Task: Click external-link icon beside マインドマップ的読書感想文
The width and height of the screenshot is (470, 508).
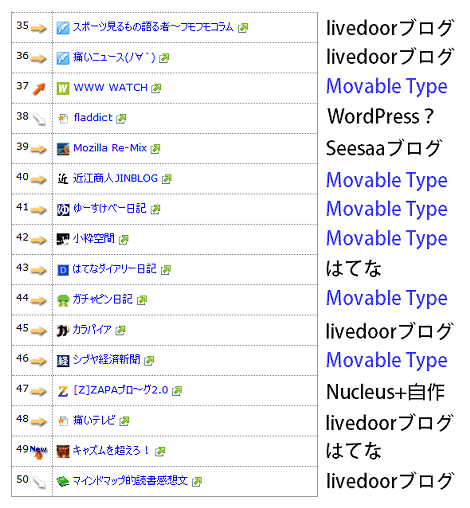Action: 197,482
